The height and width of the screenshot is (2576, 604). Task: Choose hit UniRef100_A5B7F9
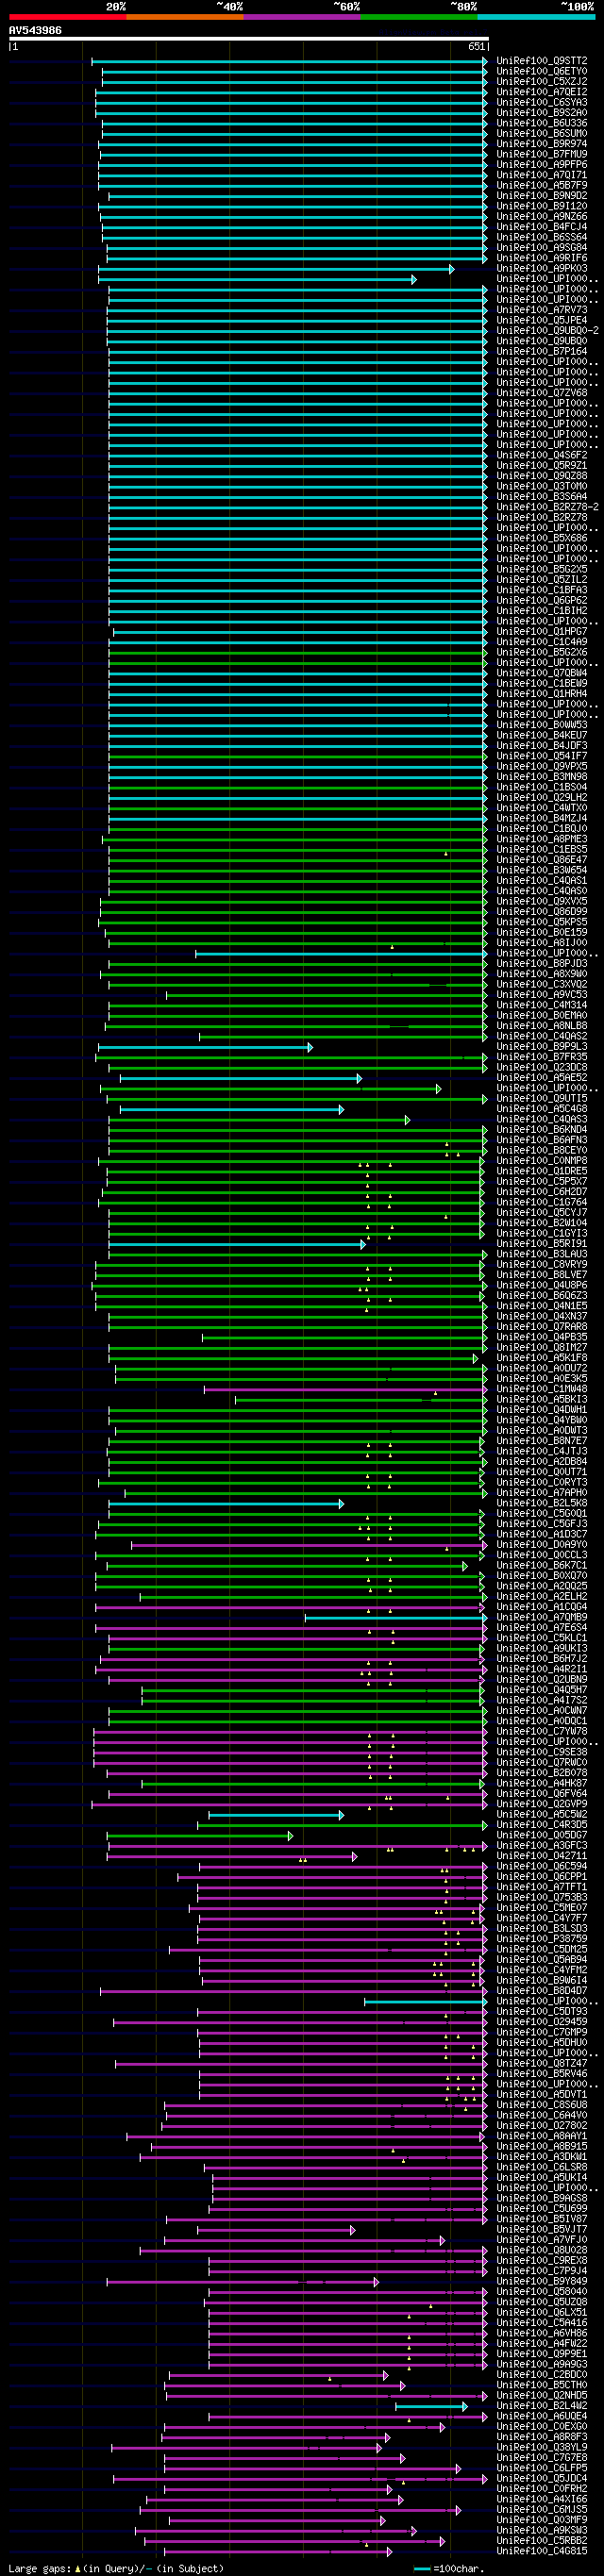click(x=541, y=185)
